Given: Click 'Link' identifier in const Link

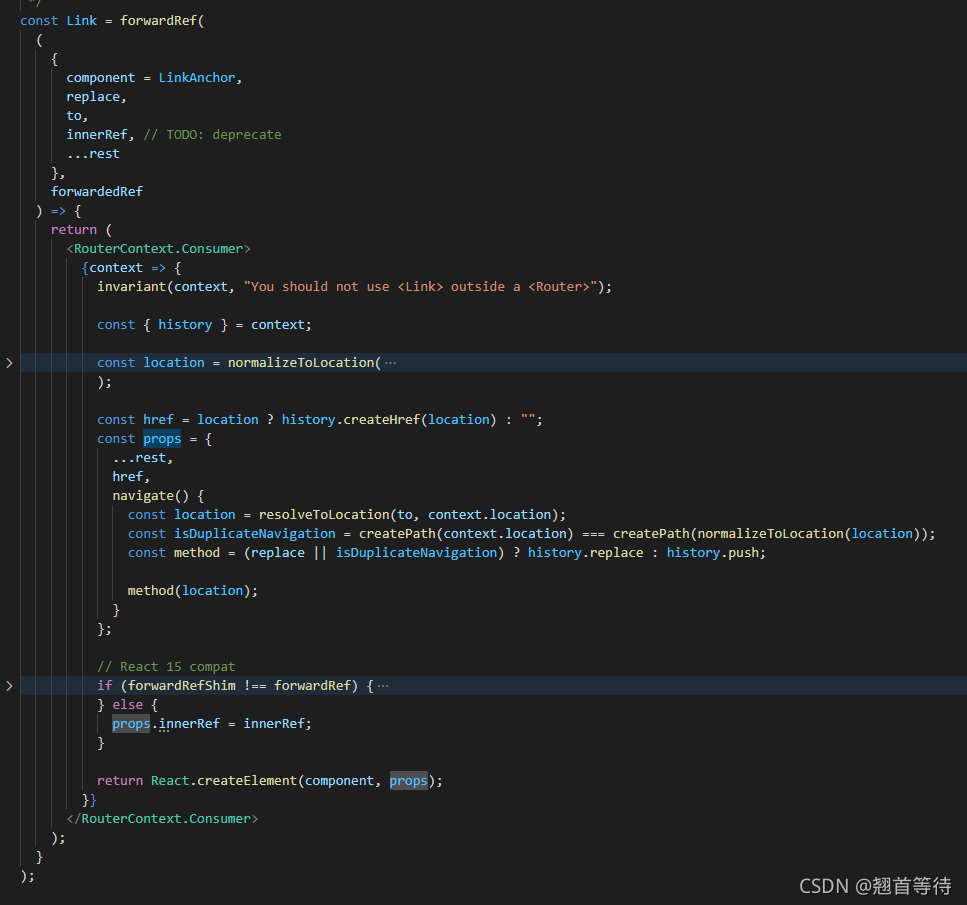Looking at the screenshot, I should [81, 20].
